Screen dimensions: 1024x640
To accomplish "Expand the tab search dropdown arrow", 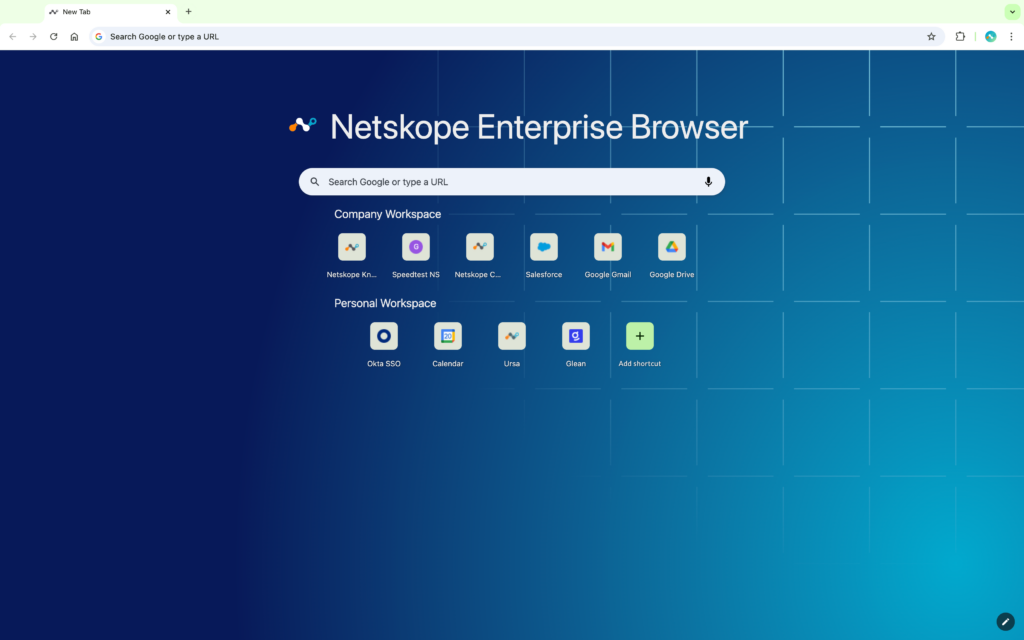I will pyautogui.click(x=1012, y=12).
